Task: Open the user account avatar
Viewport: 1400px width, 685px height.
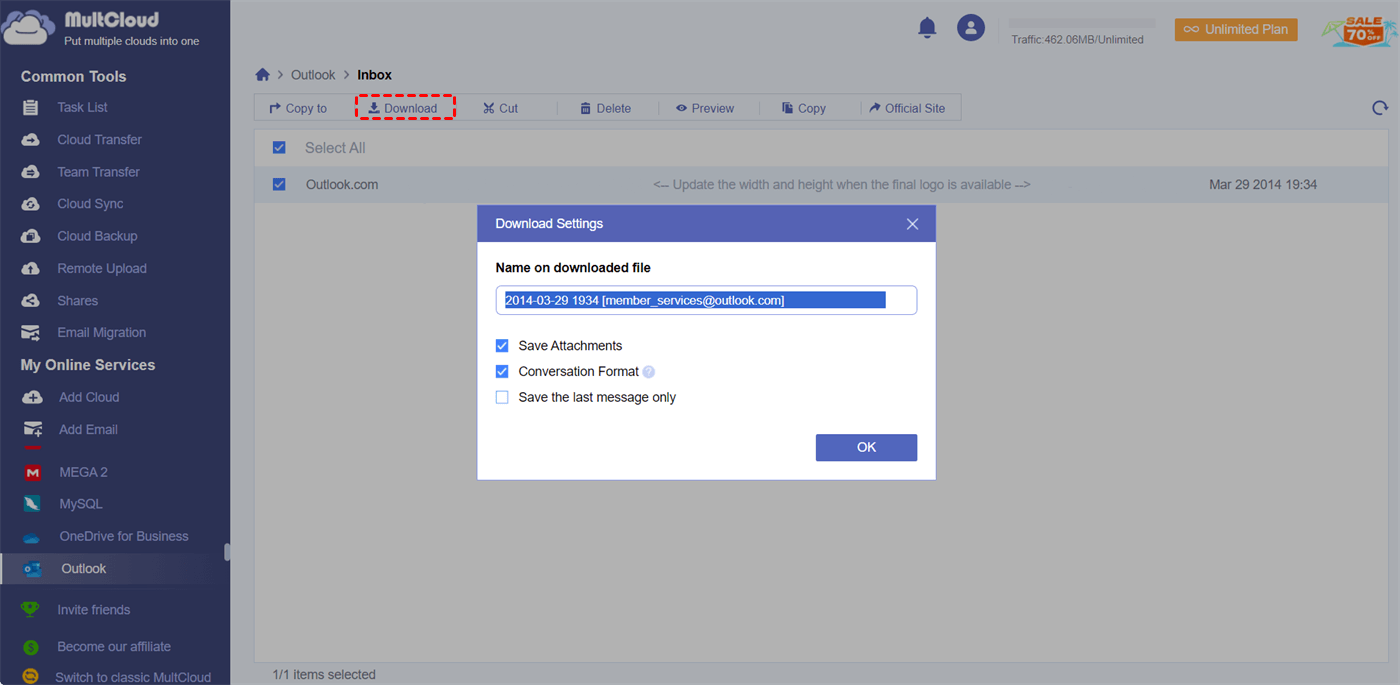Action: (971, 28)
